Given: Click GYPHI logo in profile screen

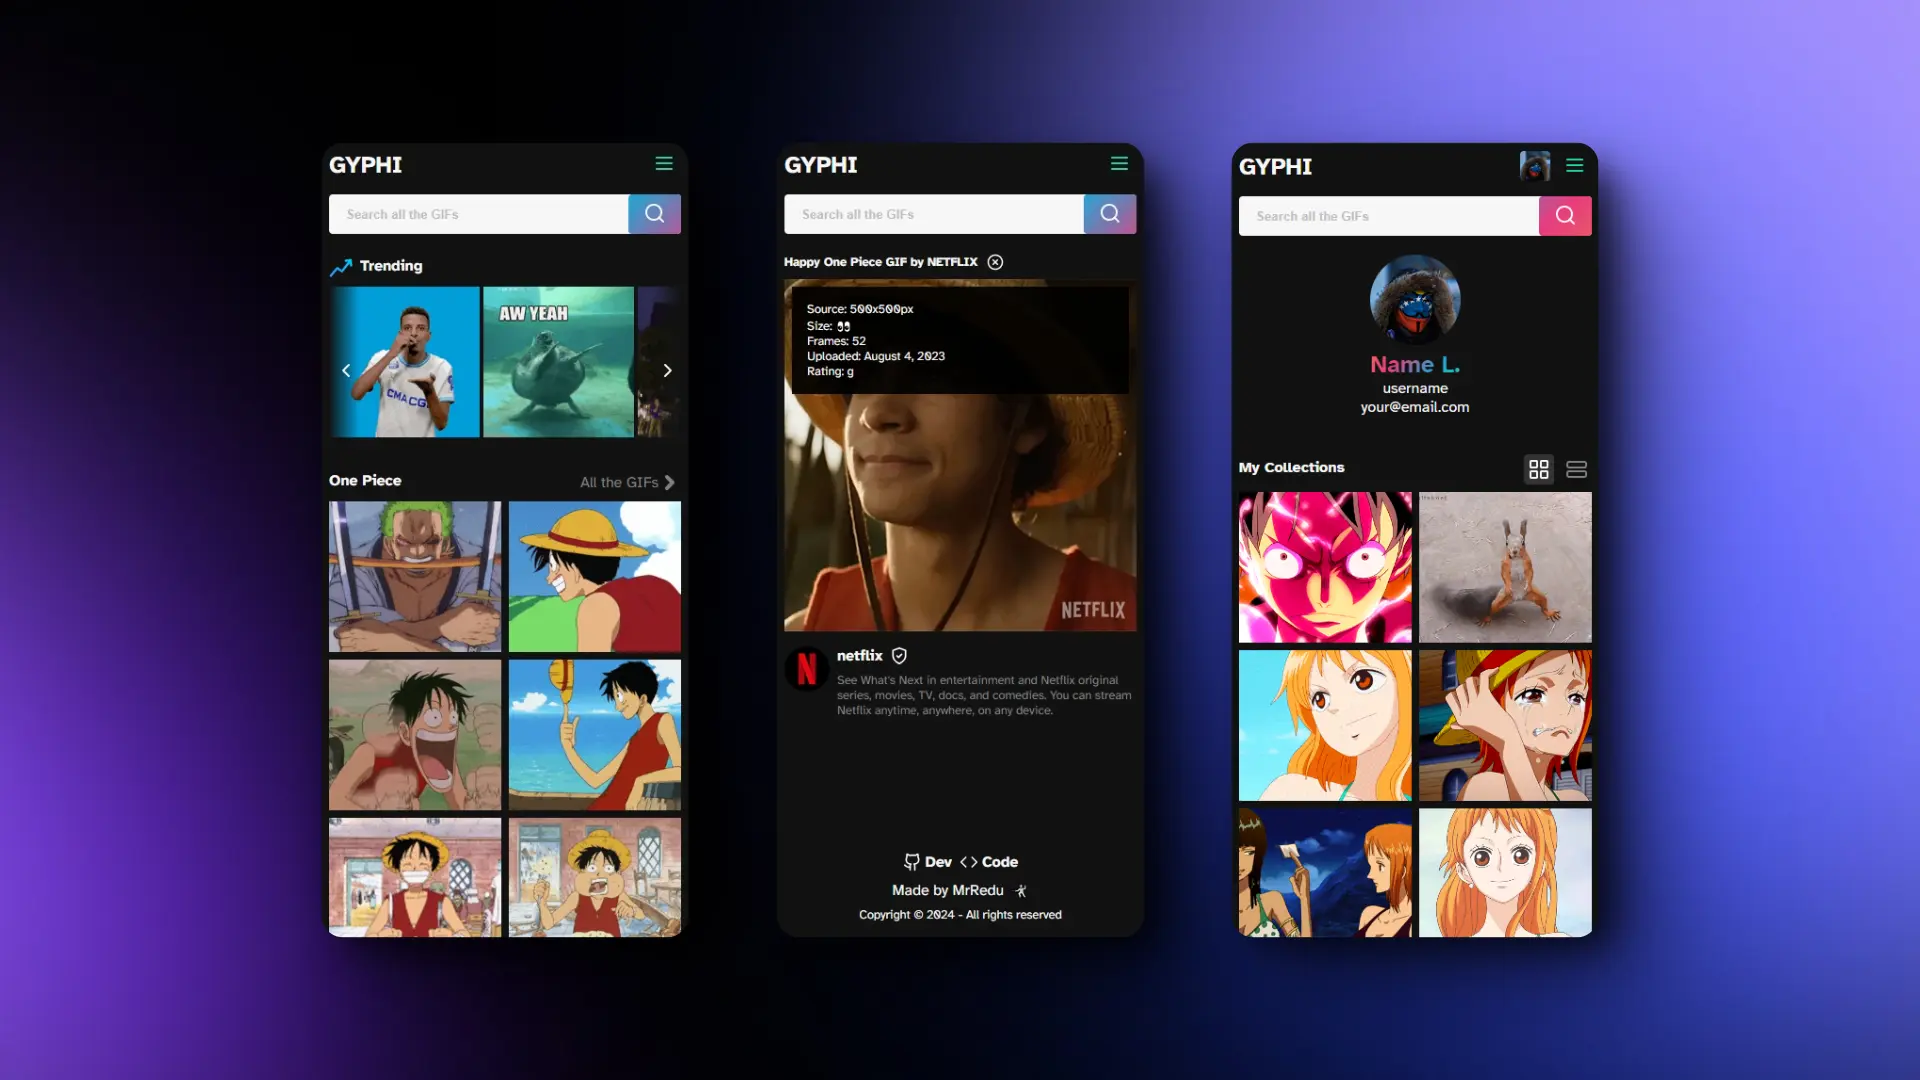Looking at the screenshot, I should click(x=1276, y=167).
